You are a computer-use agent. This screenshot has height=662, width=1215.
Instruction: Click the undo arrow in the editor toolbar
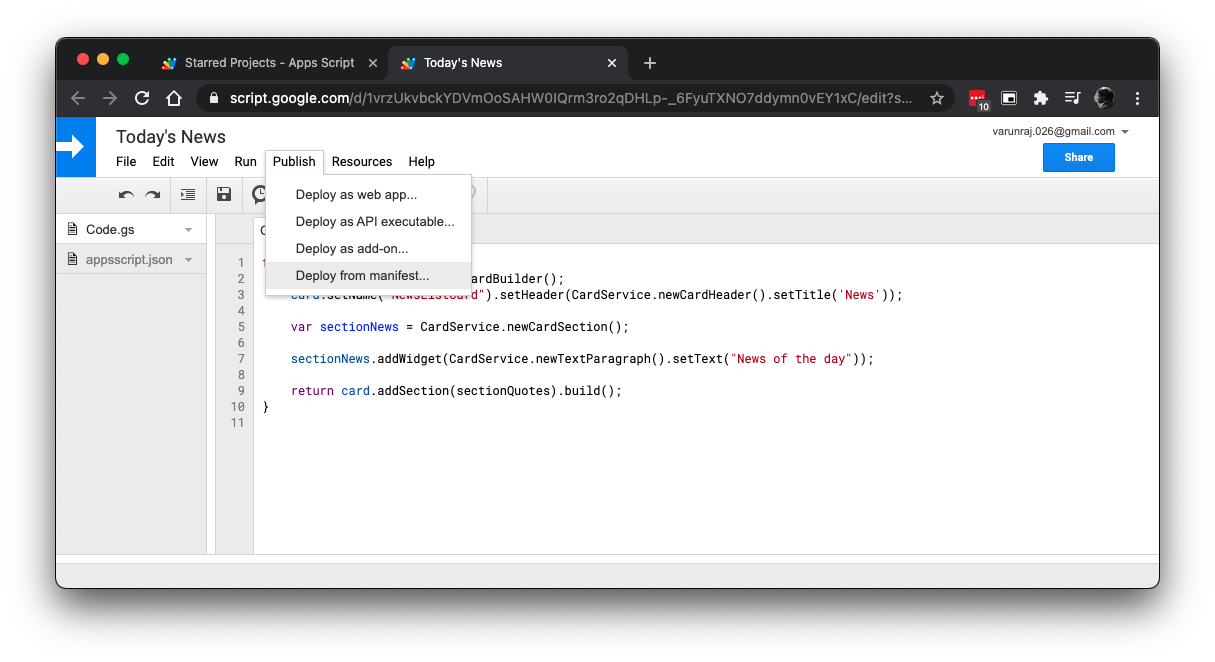pyautogui.click(x=126, y=195)
